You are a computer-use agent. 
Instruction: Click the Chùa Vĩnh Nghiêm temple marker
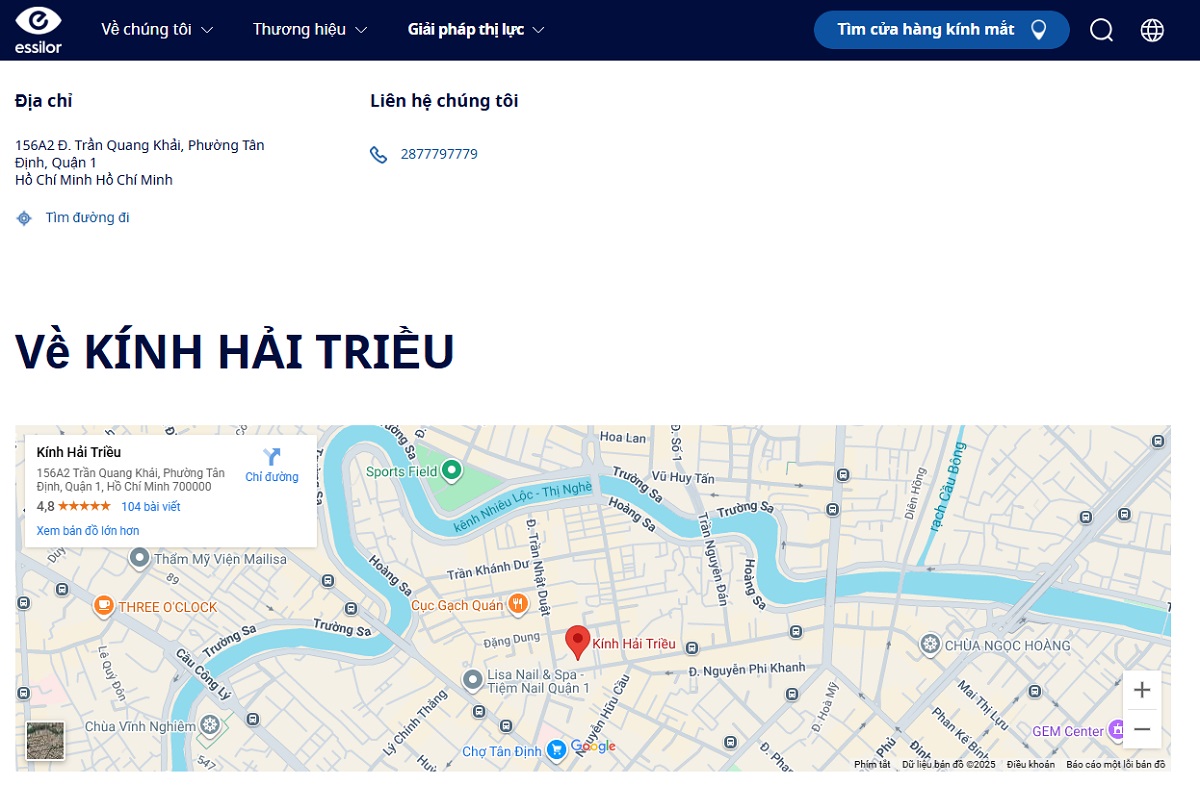[209, 725]
